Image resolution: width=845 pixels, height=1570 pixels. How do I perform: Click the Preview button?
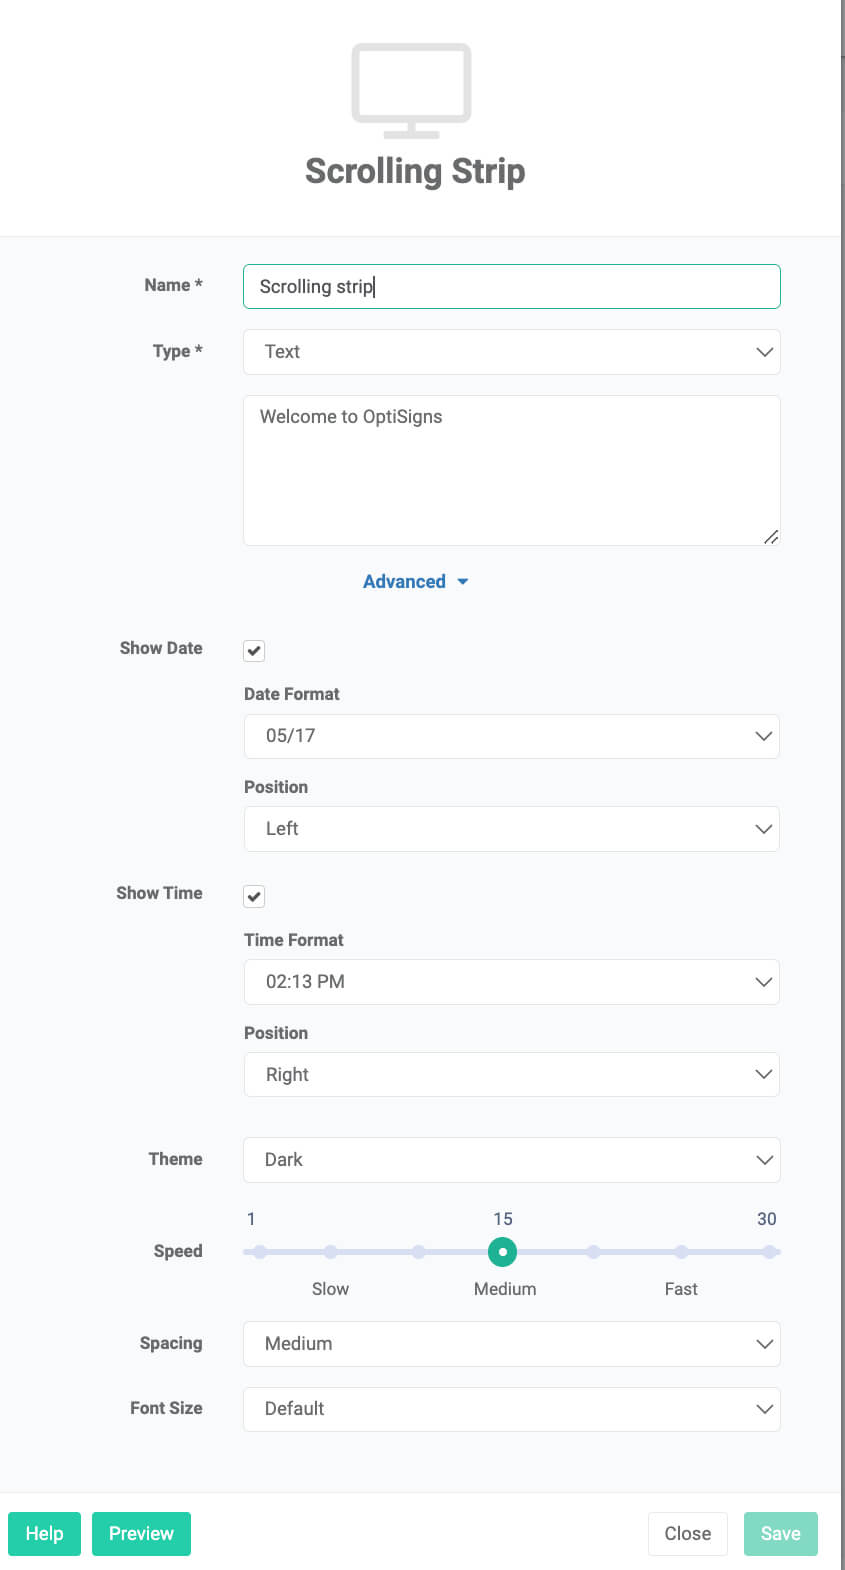pyautogui.click(x=141, y=1534)
